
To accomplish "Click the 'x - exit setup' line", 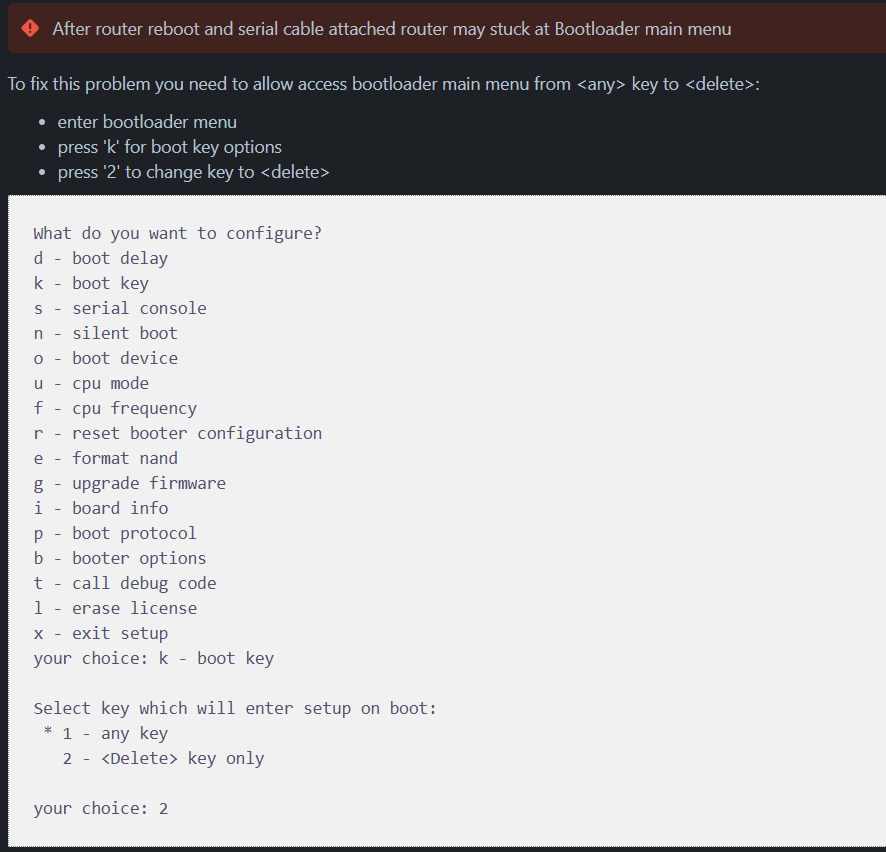I will click(100, 633).
